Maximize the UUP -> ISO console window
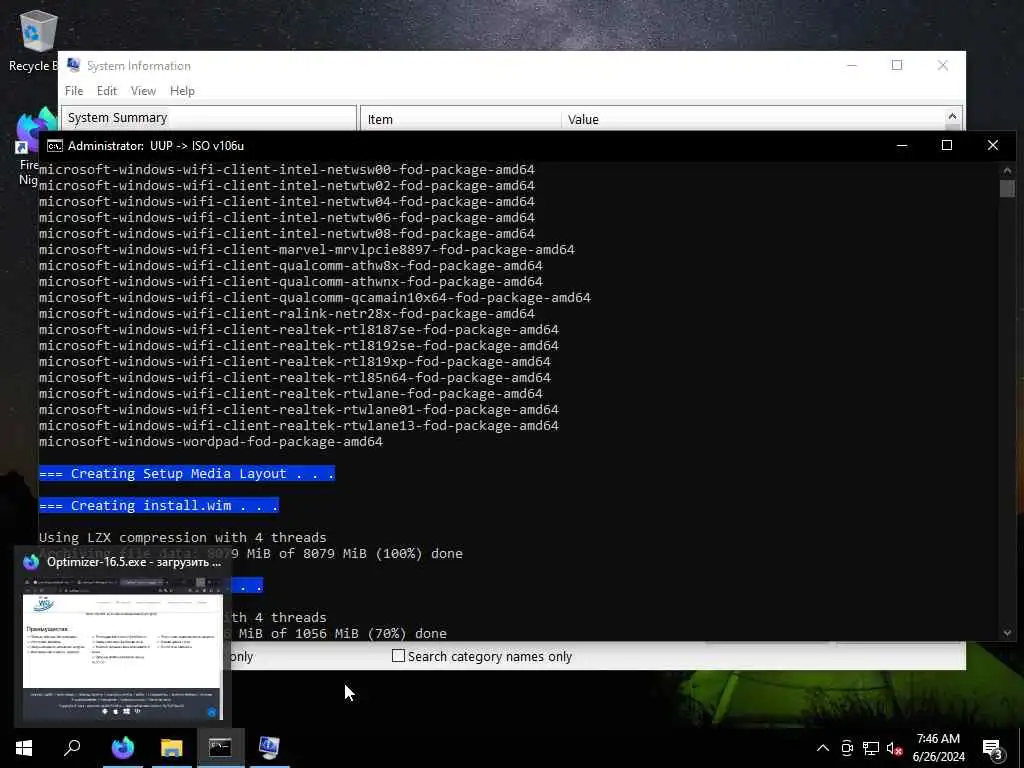Screen dimensions: 1024x768 coord(947,146)
